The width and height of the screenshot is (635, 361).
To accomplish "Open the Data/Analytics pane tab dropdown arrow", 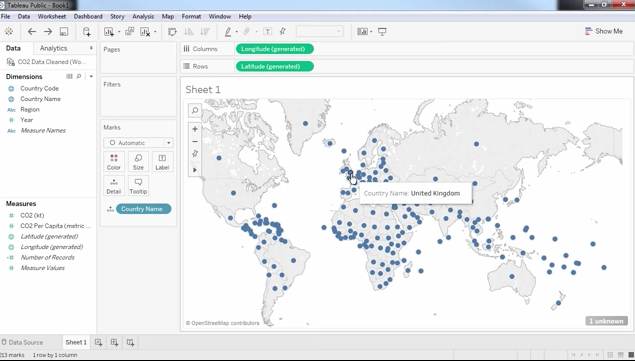I will (91, 48).
